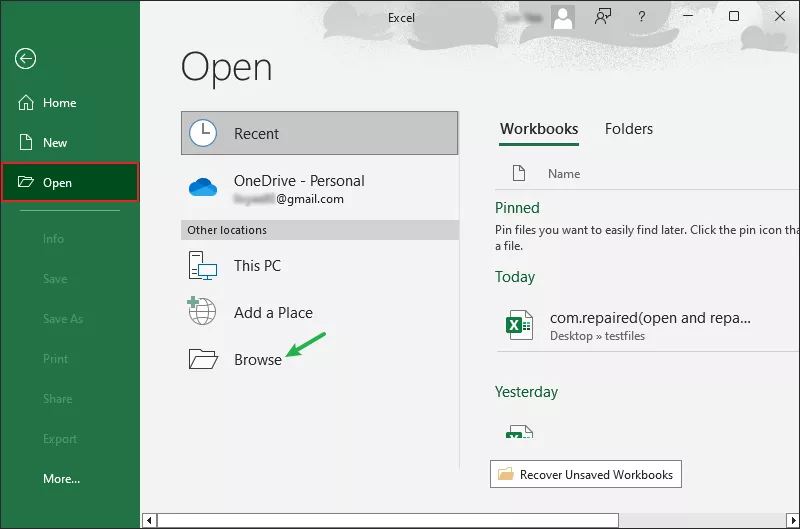Click the This PC computer icon
This screenshot has width=800, height=529.
203,265
